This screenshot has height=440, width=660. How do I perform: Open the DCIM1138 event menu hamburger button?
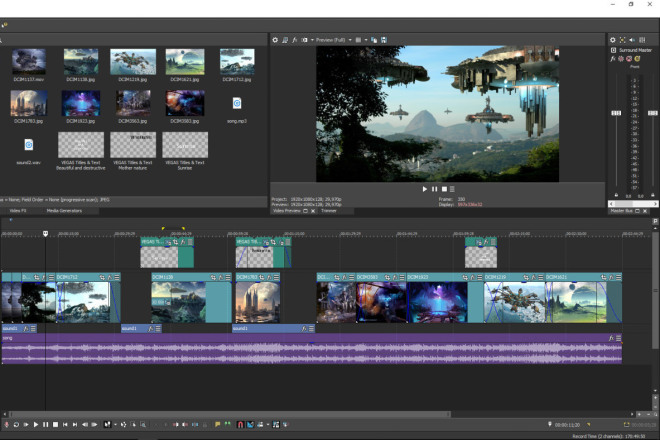(228, 277)
